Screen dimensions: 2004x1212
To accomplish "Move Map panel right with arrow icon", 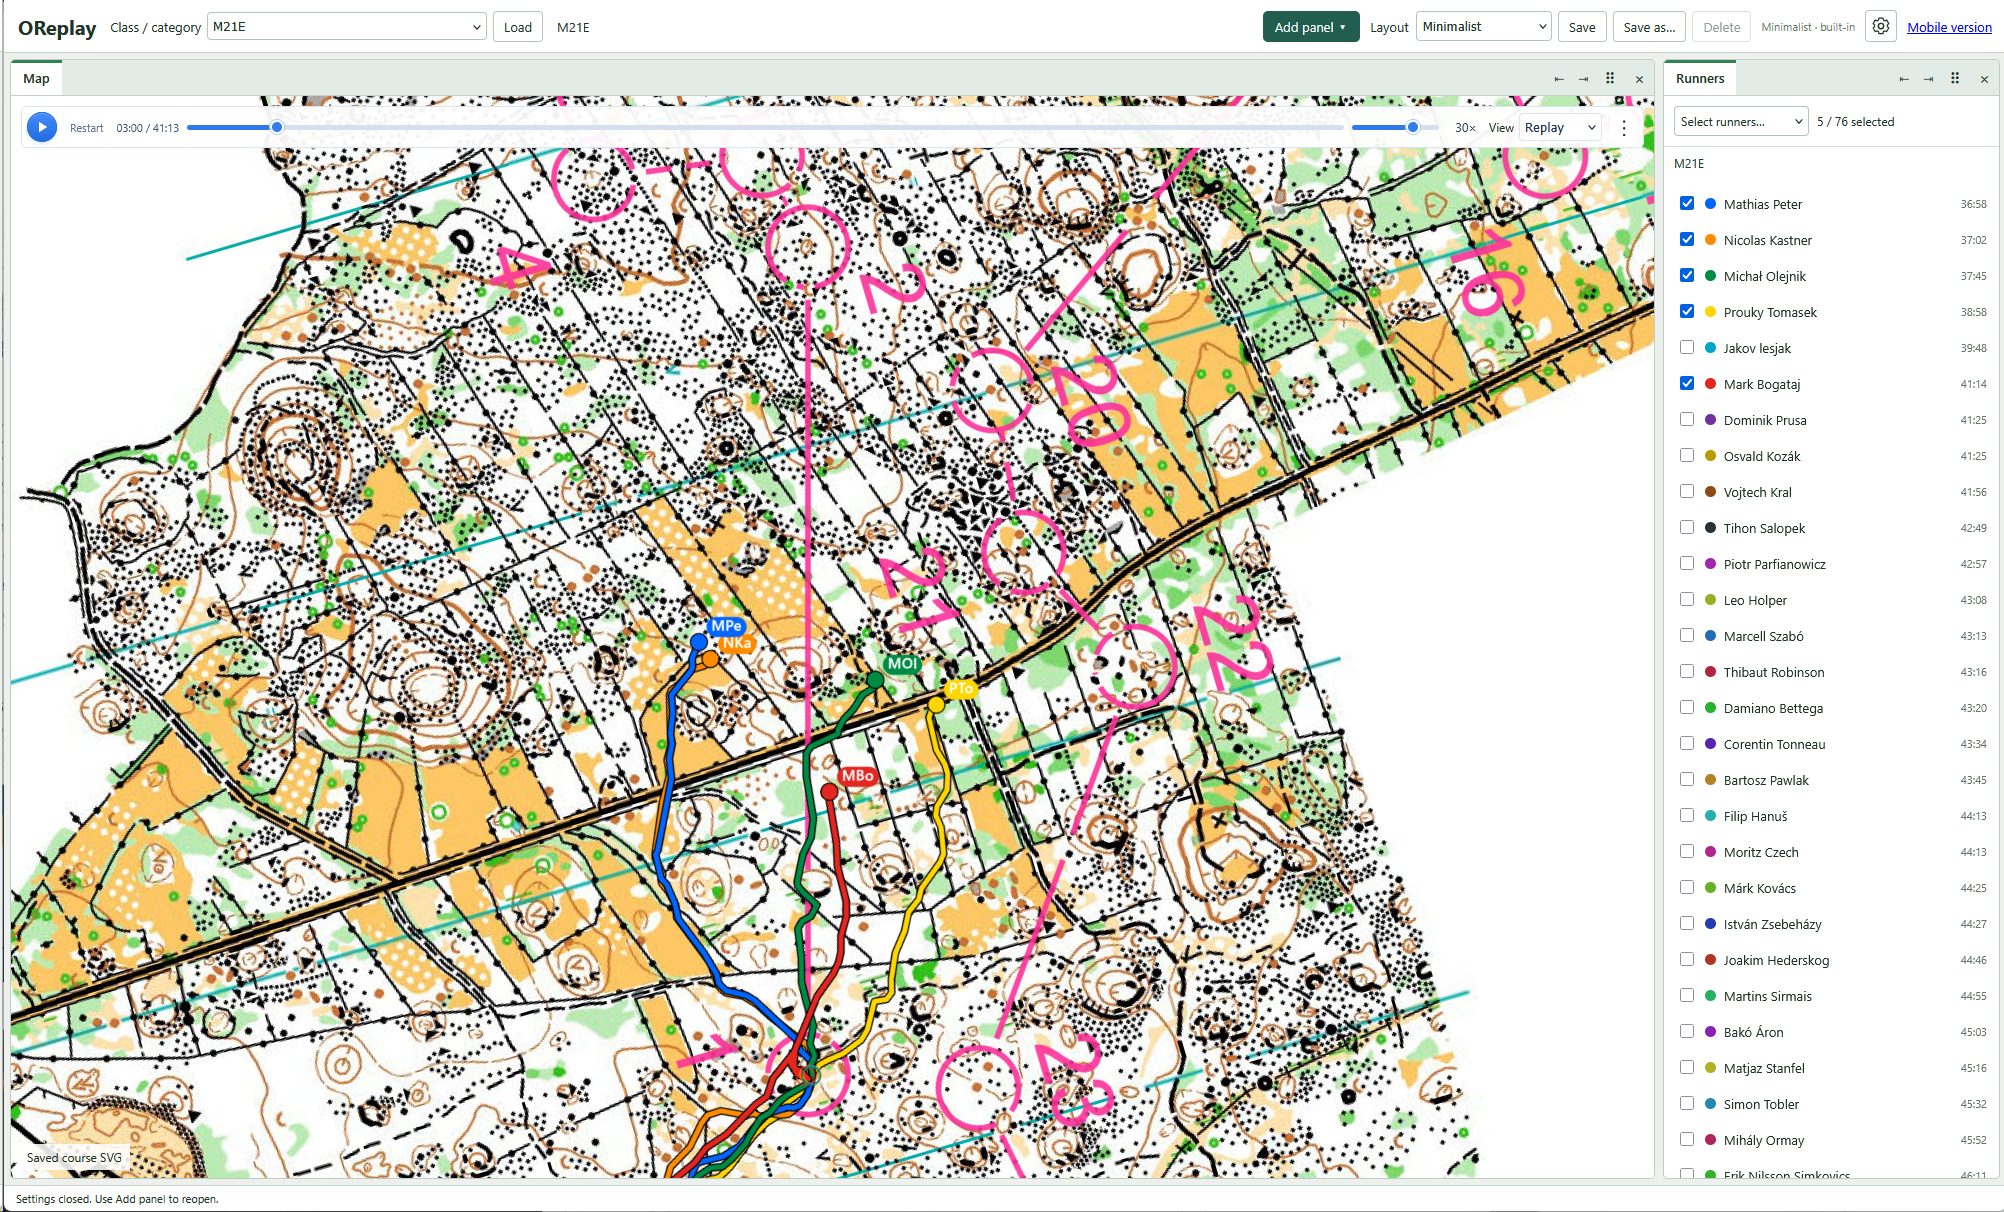I will (1583, 79).
